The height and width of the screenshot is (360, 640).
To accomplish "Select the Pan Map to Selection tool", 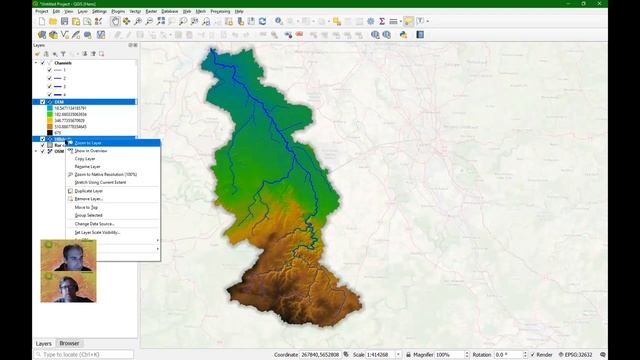I will (127, 21).
